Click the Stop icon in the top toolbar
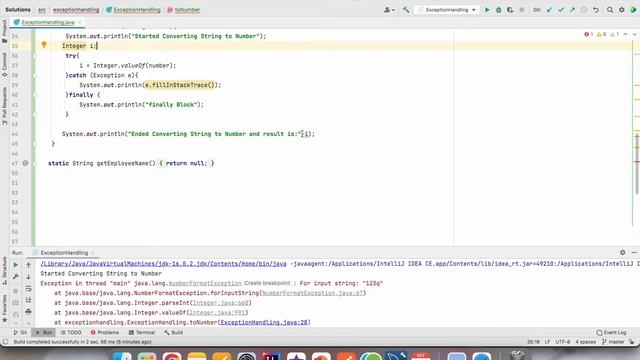640x360 pixels. pos(522,10)
